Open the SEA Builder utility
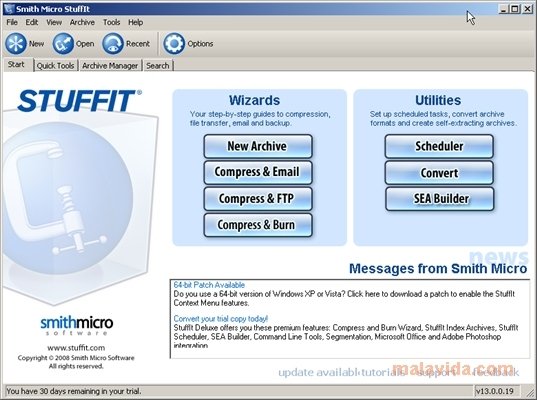The height and width of the screenshot is (400, 537). tap(439, 199)
